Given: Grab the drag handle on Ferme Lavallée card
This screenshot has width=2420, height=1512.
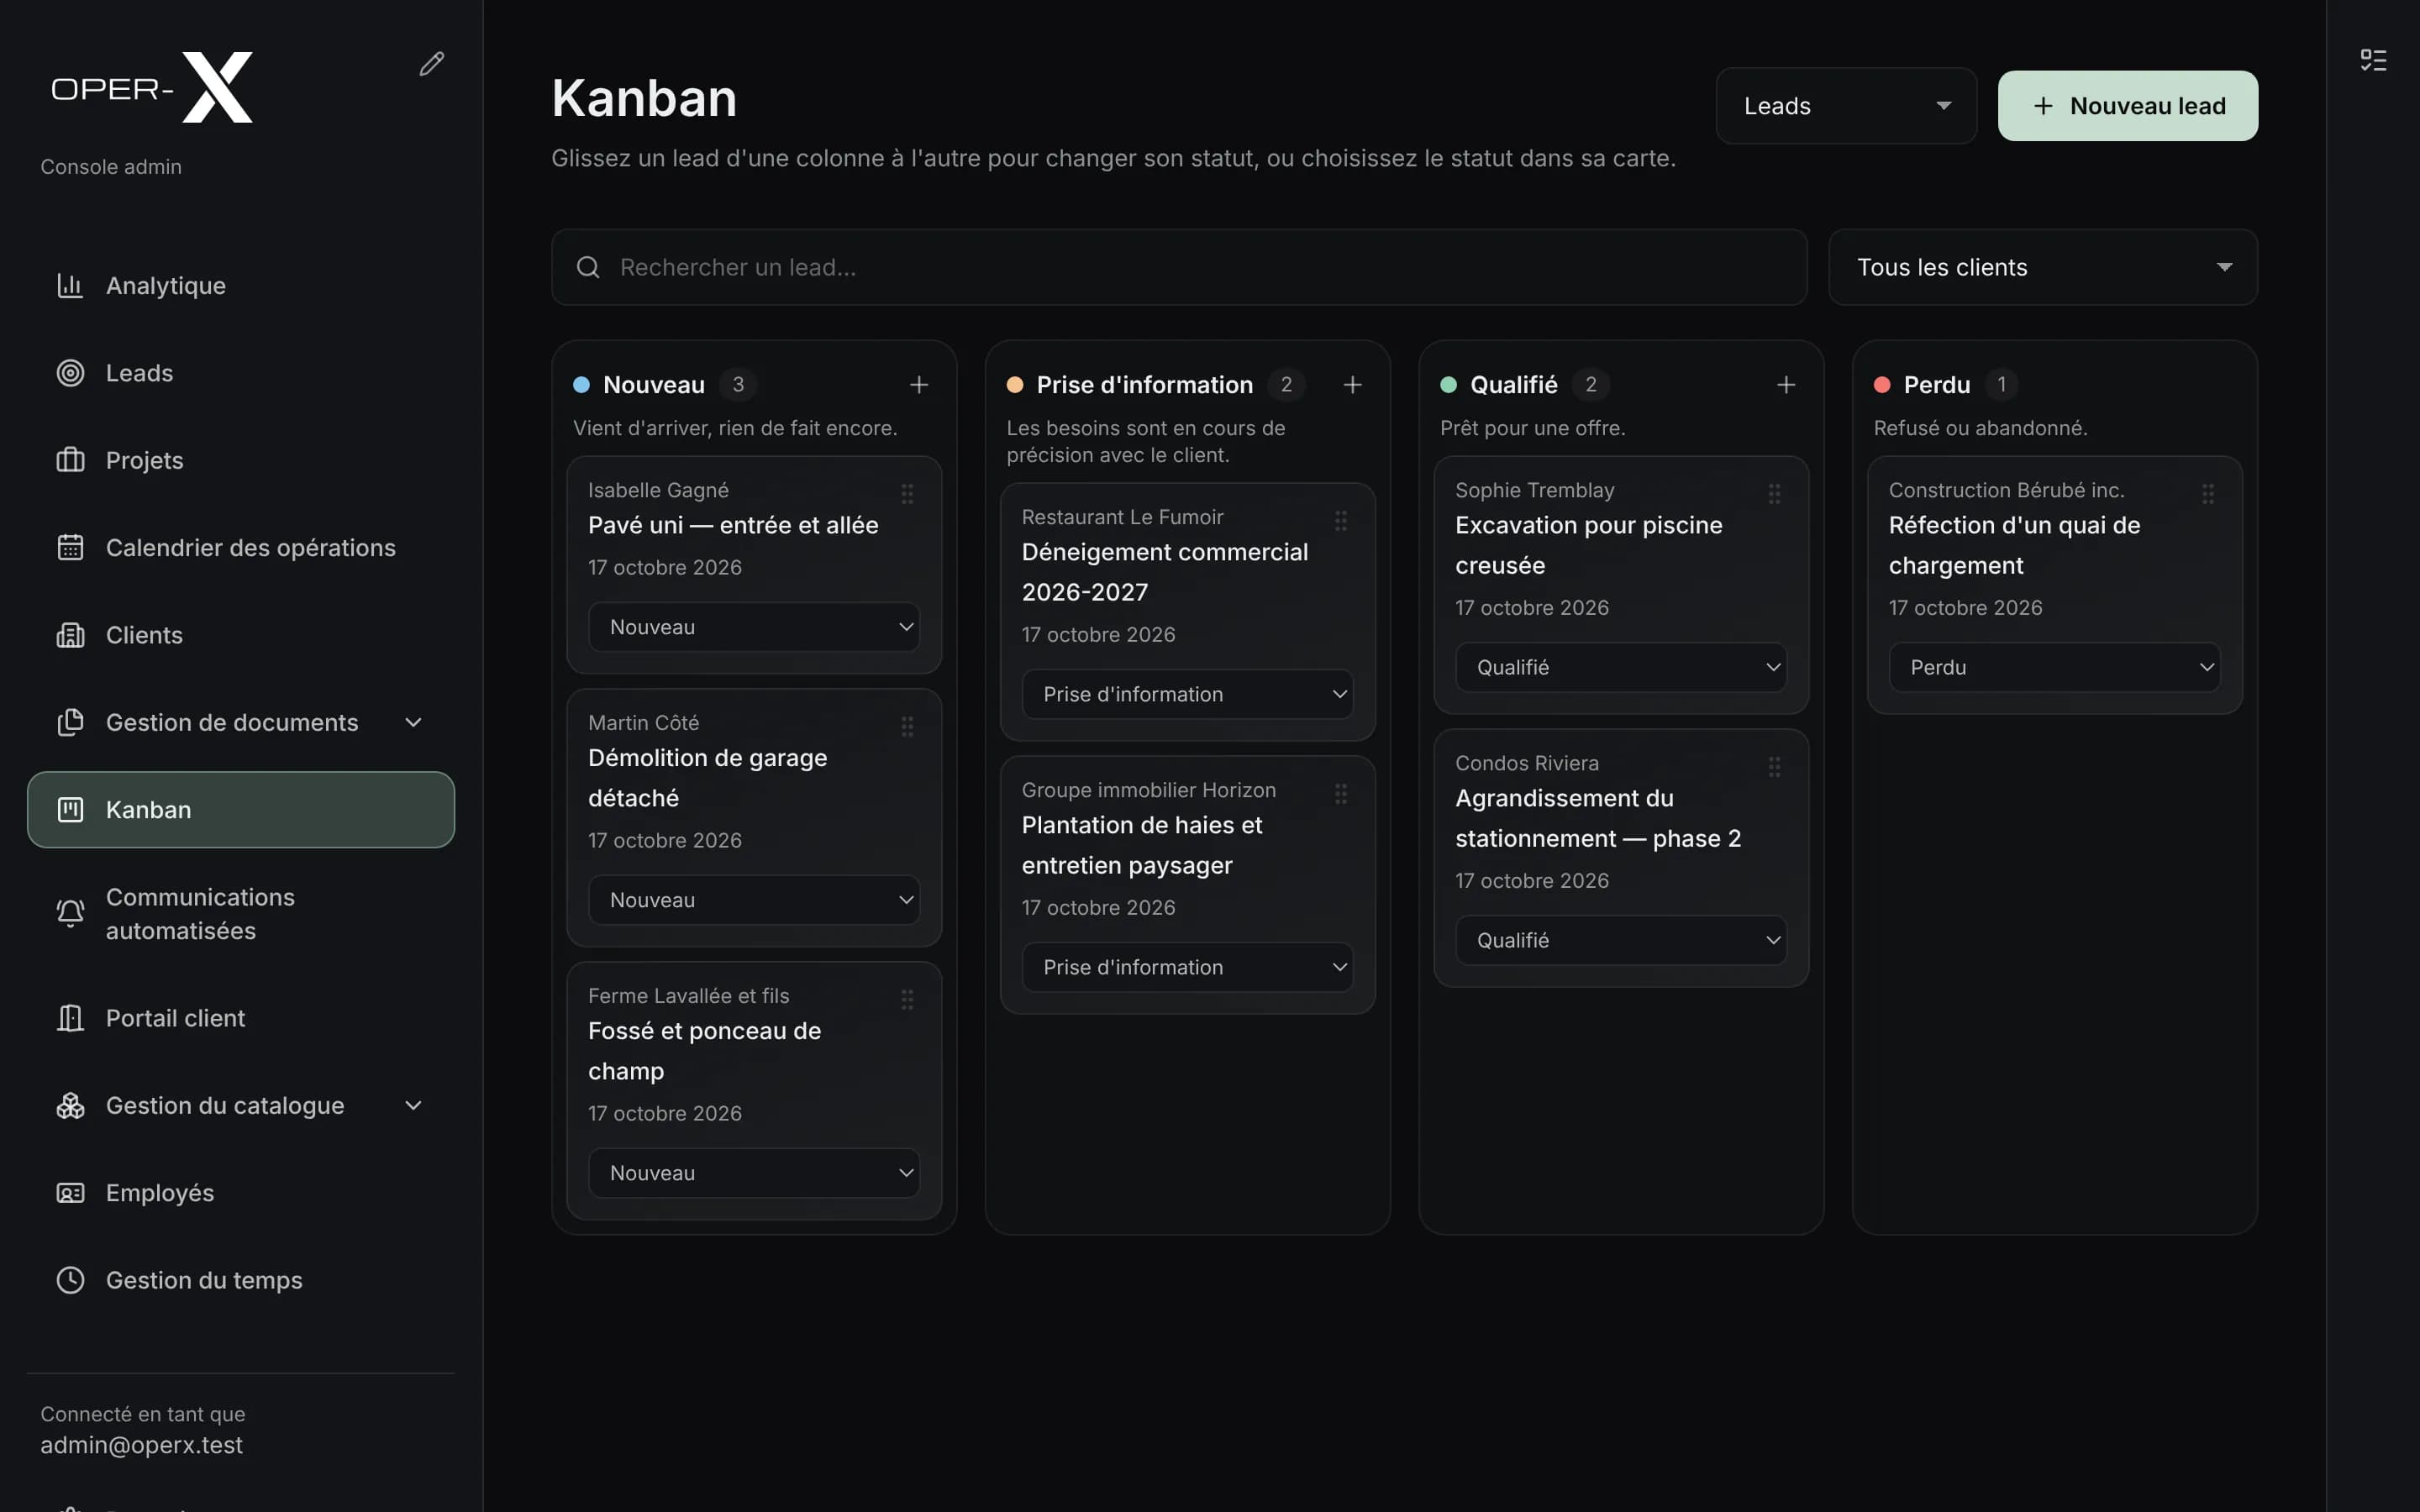Looking at the screenshot, I should tap(907, 999).
